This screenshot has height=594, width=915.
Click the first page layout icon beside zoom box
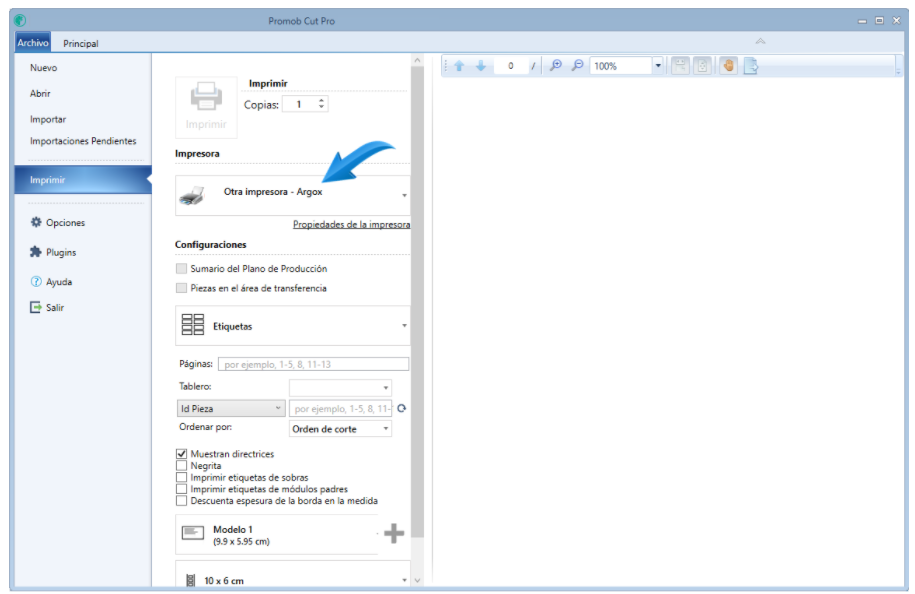(680, 65)
